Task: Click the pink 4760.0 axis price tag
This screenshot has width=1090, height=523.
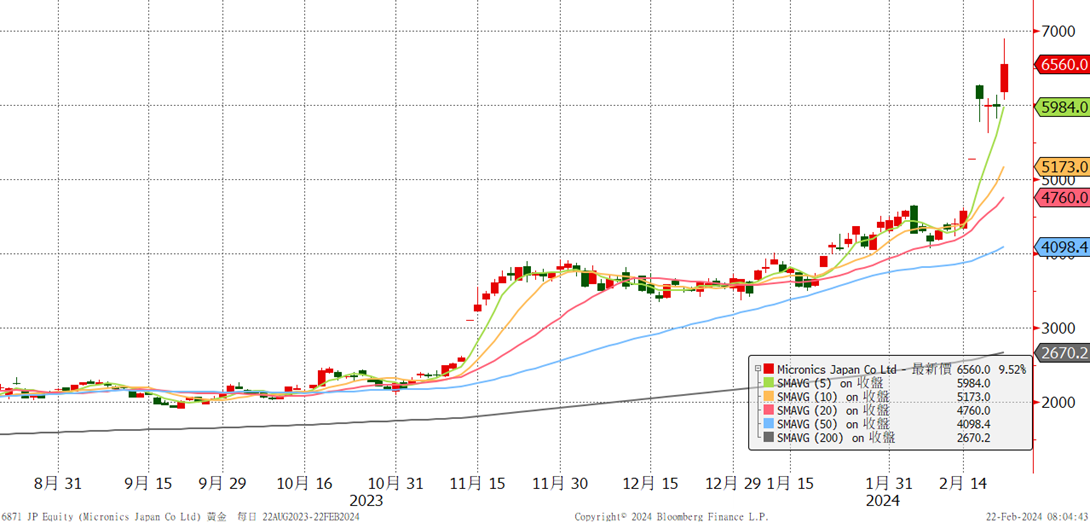Action: (1062, 198)
